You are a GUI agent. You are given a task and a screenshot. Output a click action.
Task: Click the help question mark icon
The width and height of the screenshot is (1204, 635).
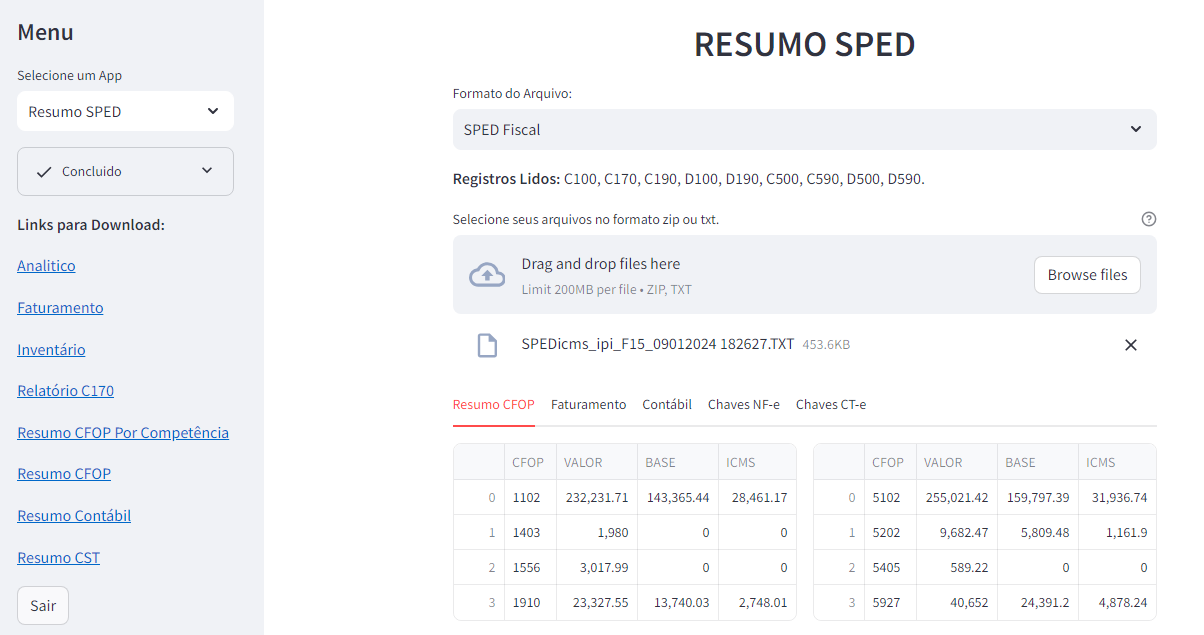[x=1149, y=219]
